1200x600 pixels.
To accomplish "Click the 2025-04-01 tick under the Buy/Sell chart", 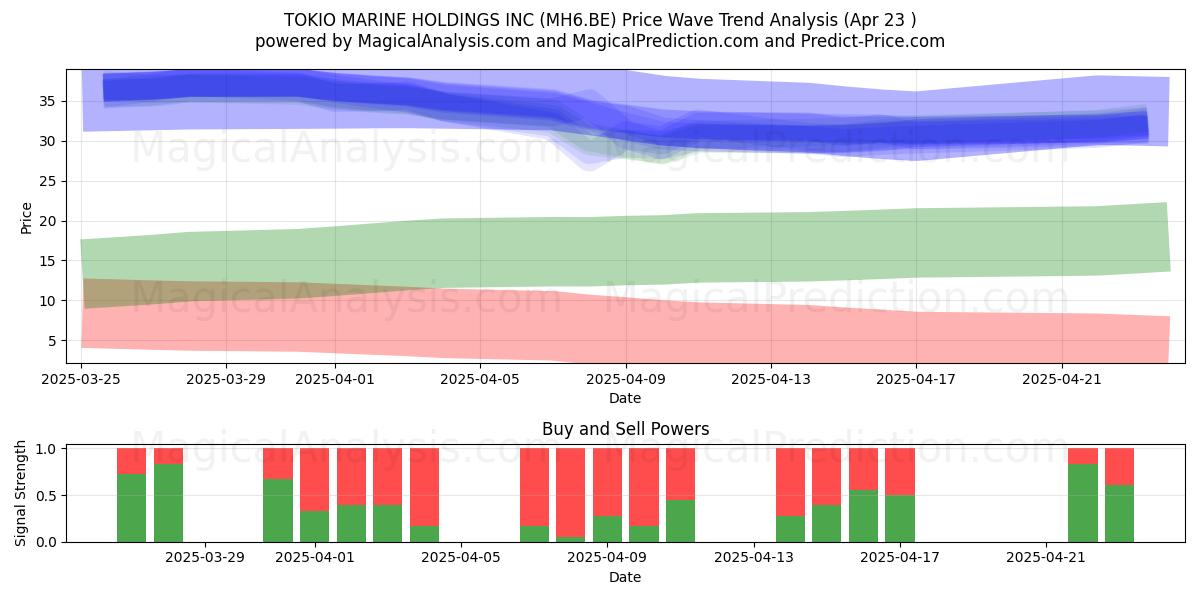I will click(x=315, y=558).
